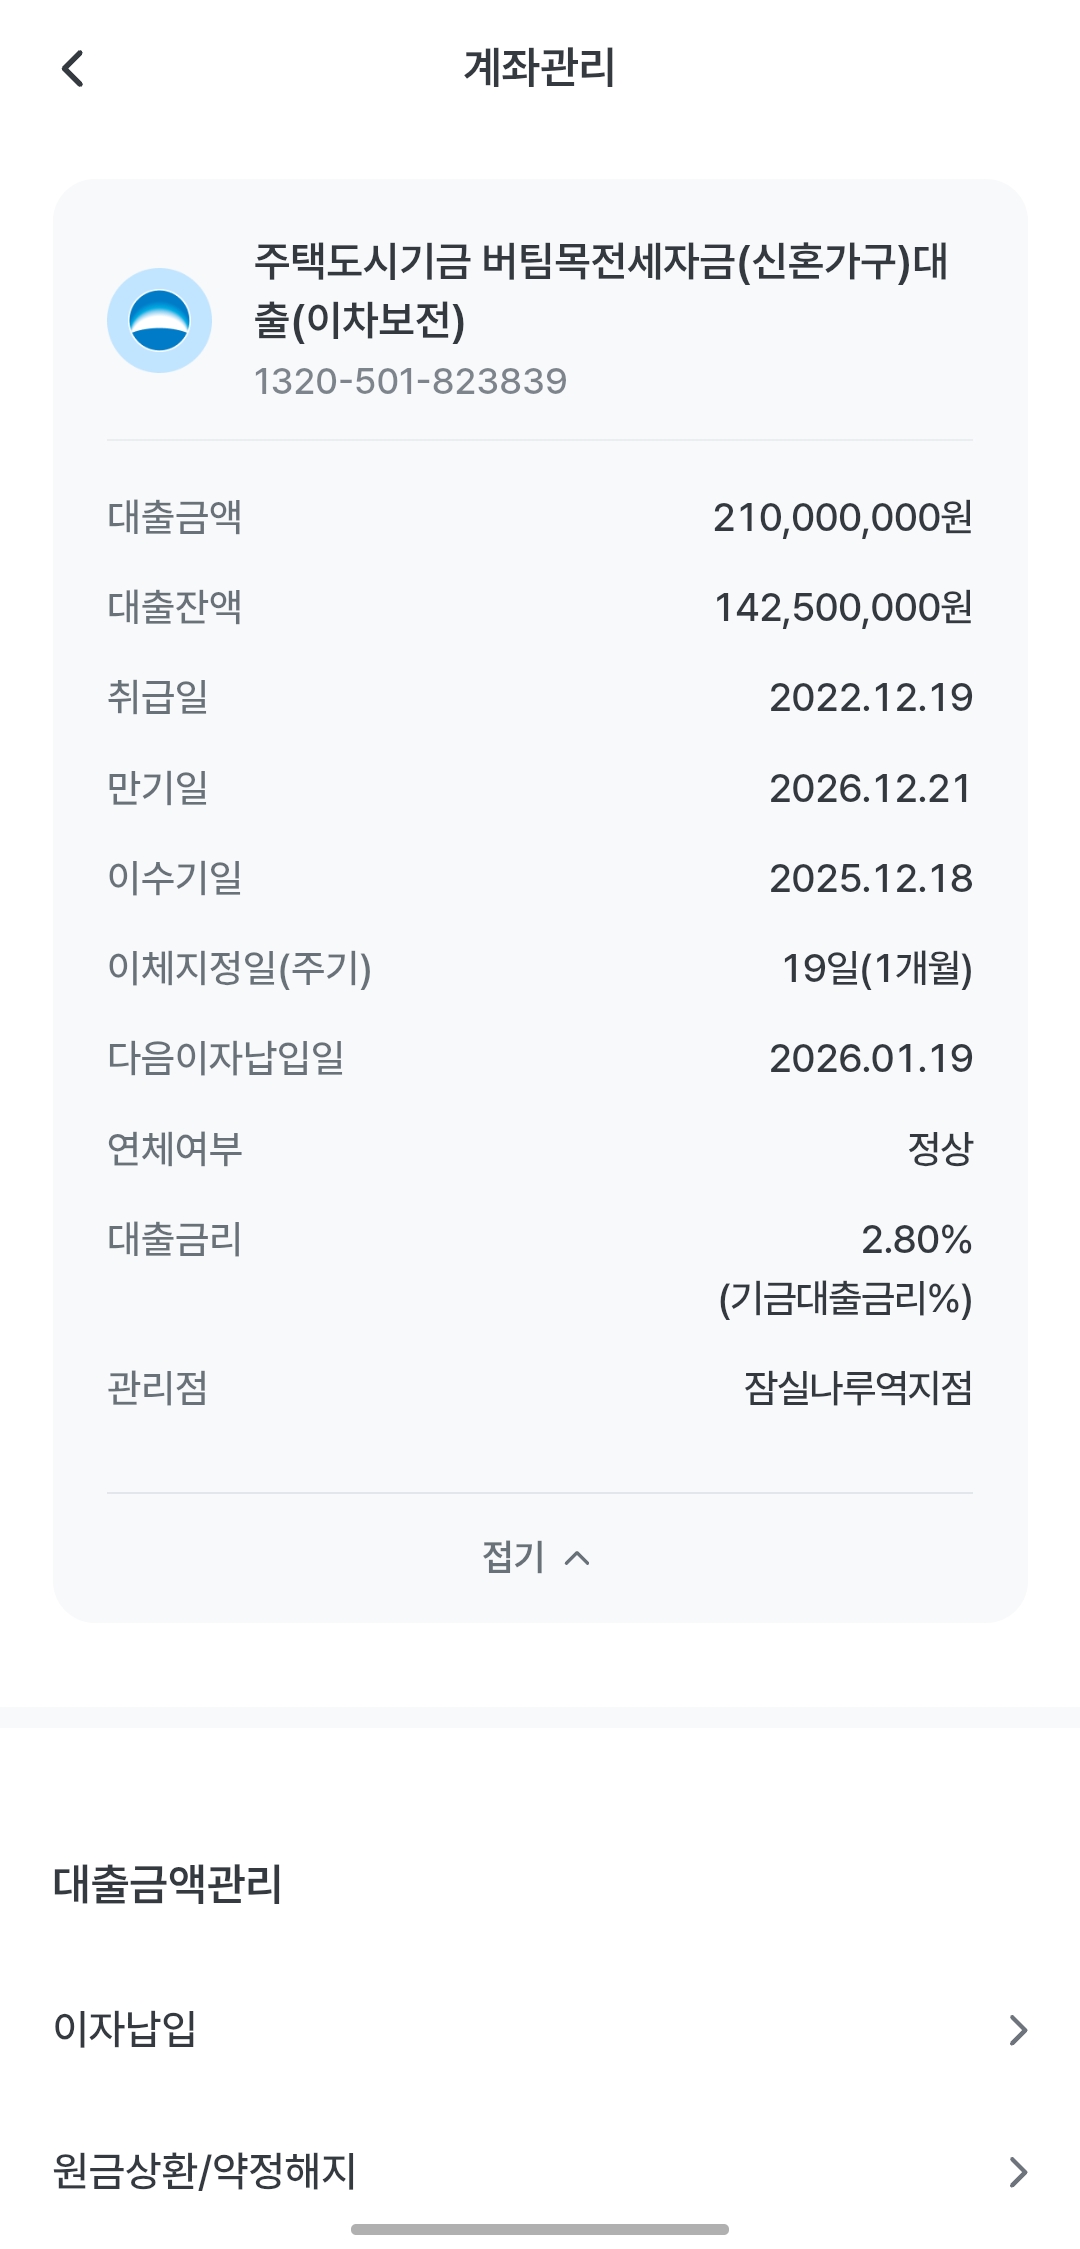1080x2249 pixels.
Task: Tap the blue bank logo icon
Action: pos(159,321)
